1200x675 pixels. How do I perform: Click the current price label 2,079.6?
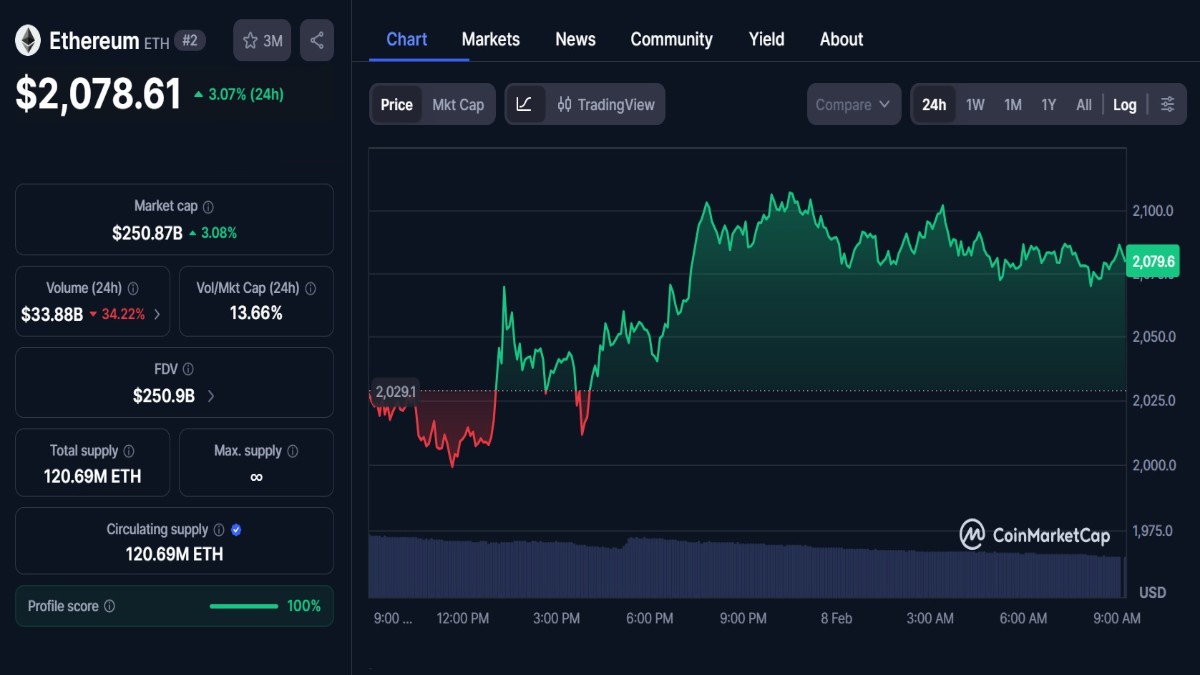tap(1153, 262)
